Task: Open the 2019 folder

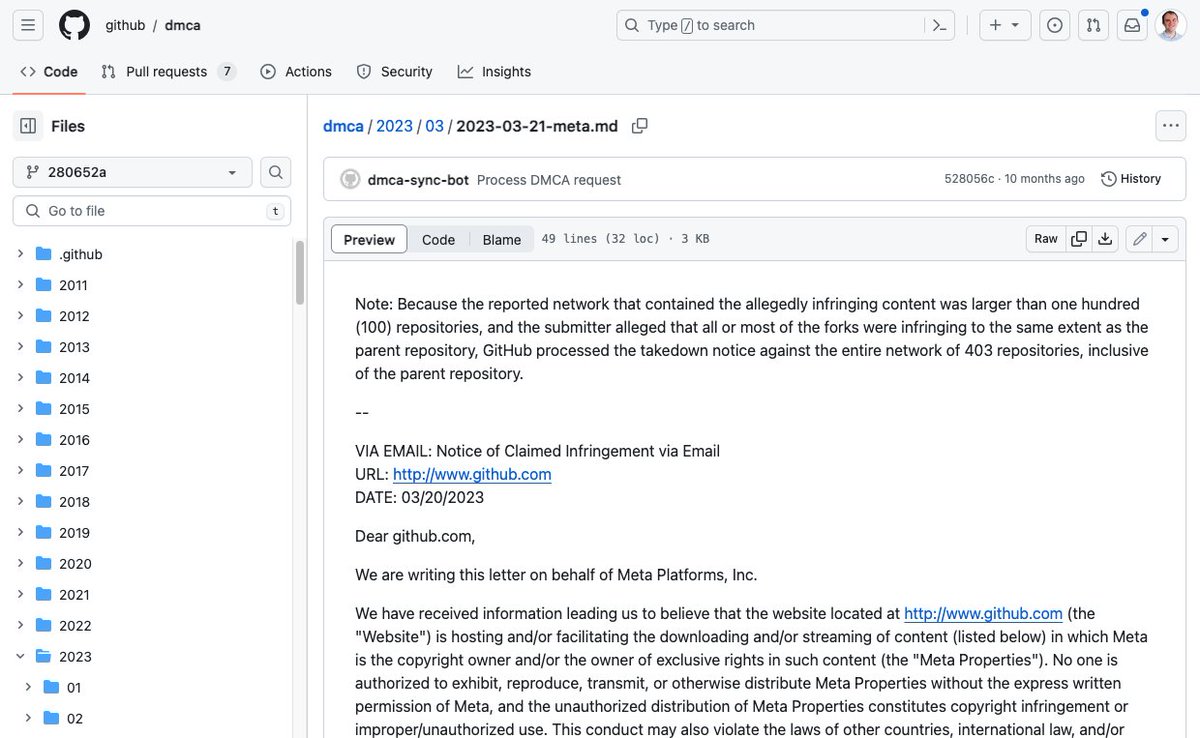Action: pyautogui.click(x=74, y=533)
